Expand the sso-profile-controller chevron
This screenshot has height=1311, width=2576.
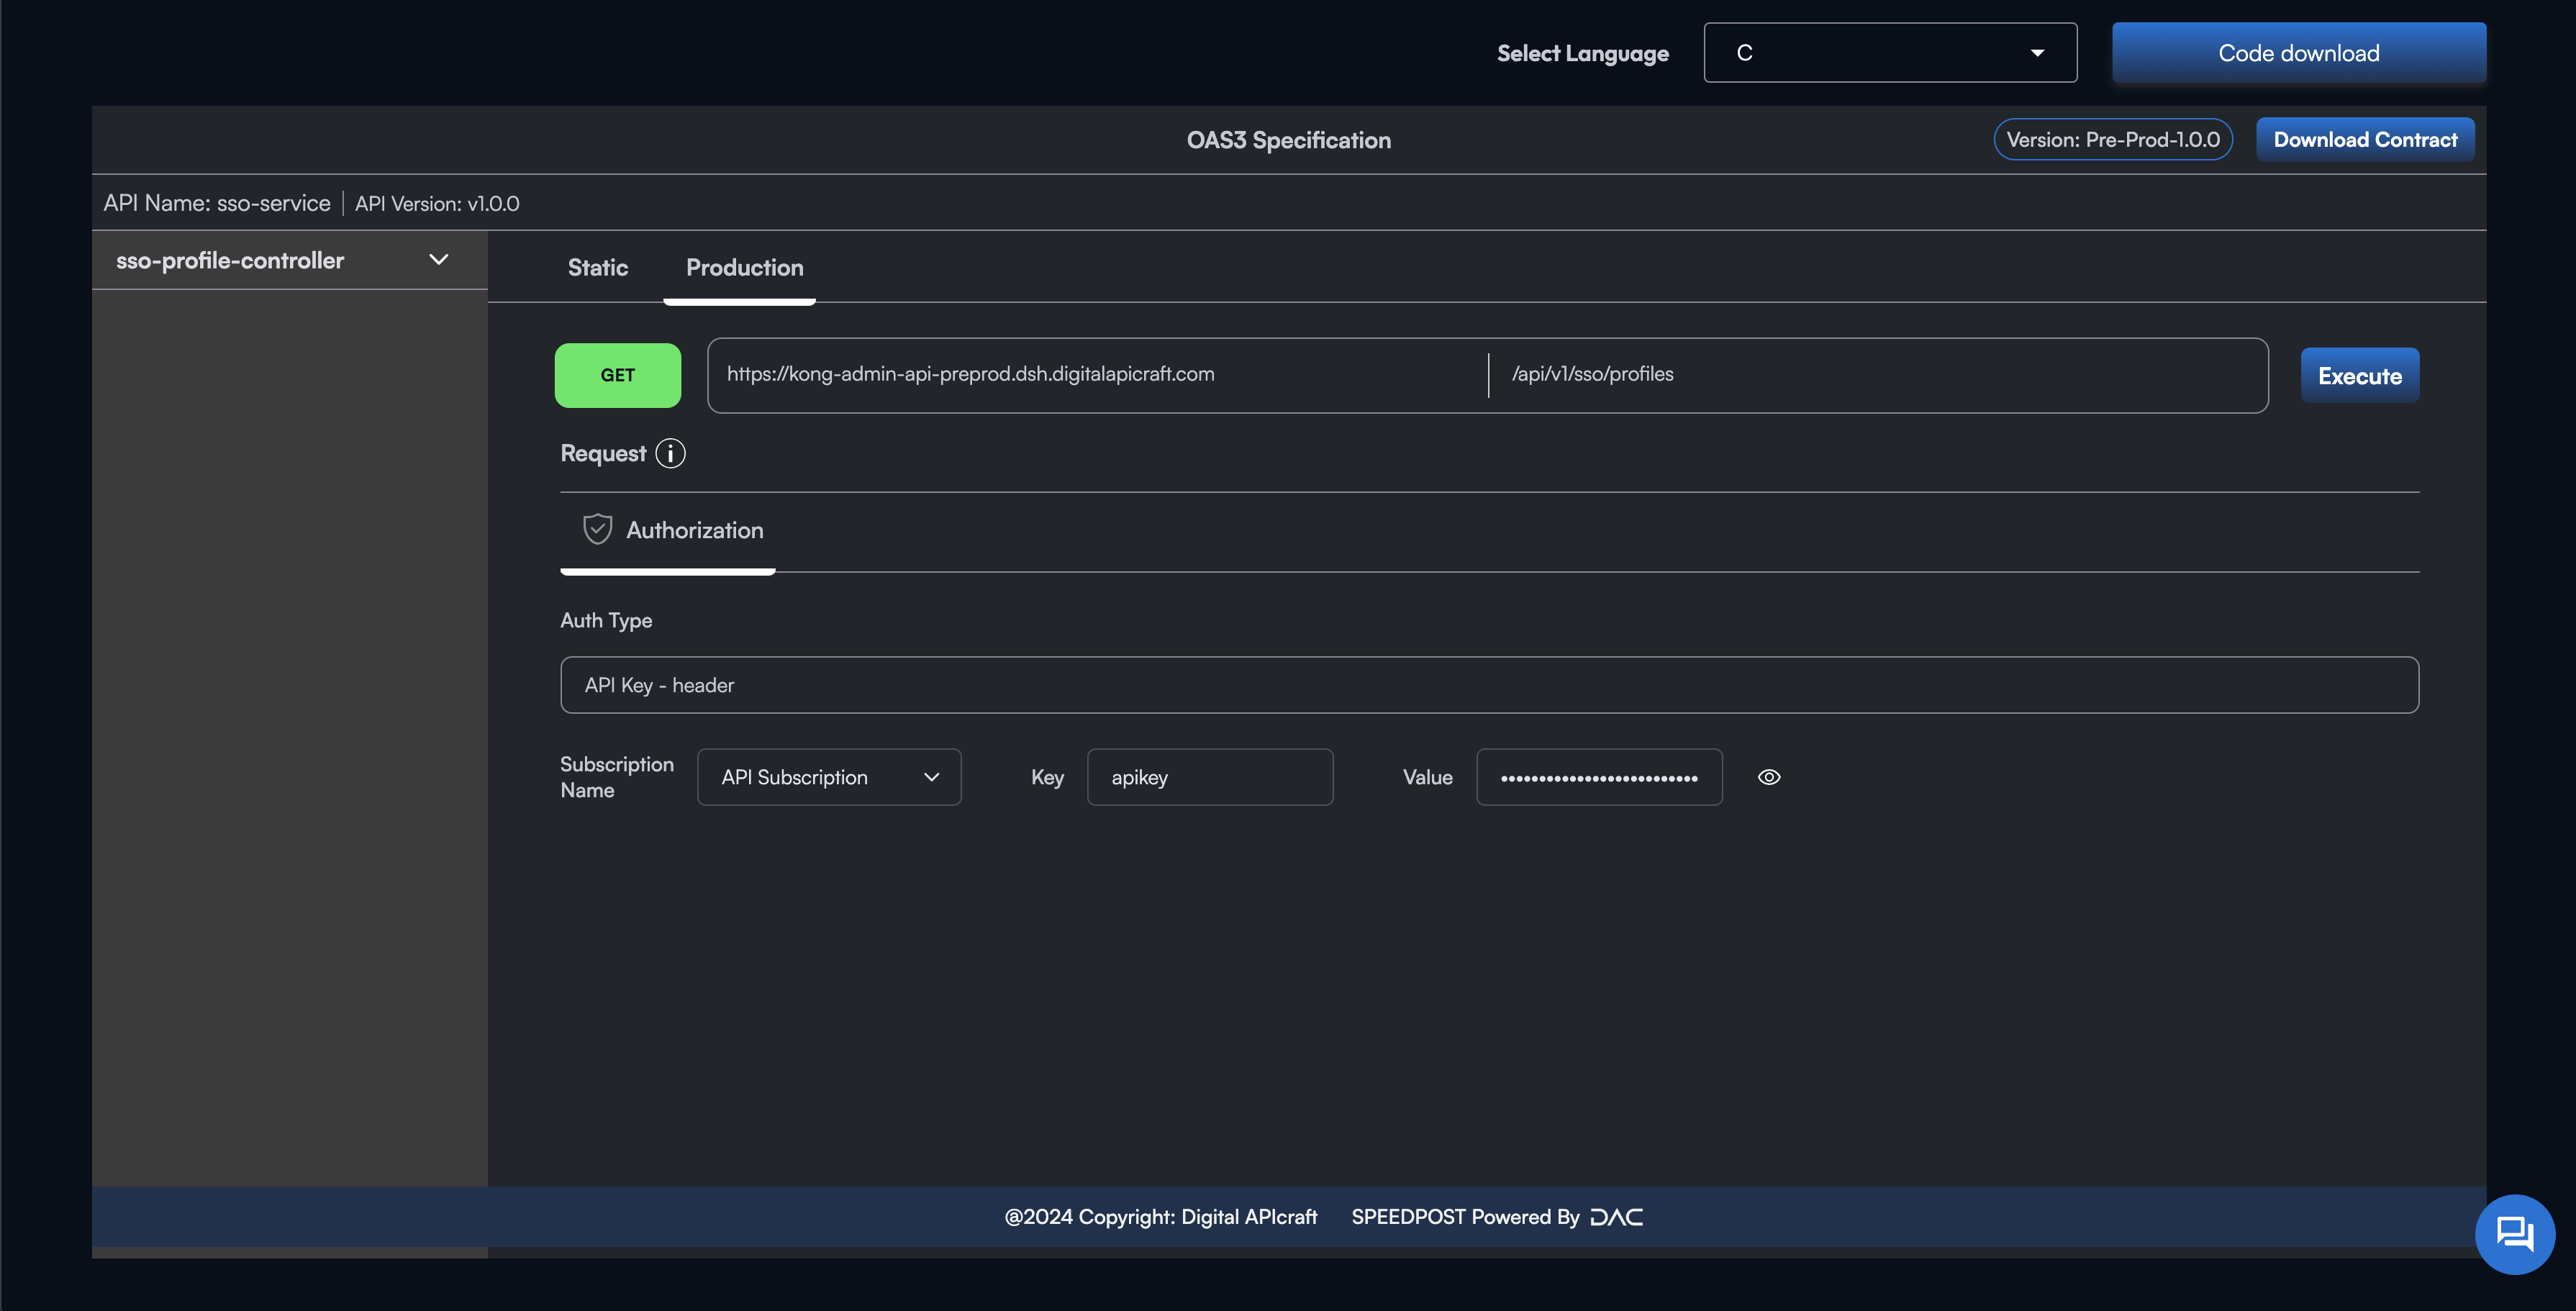tap(438, 260)
